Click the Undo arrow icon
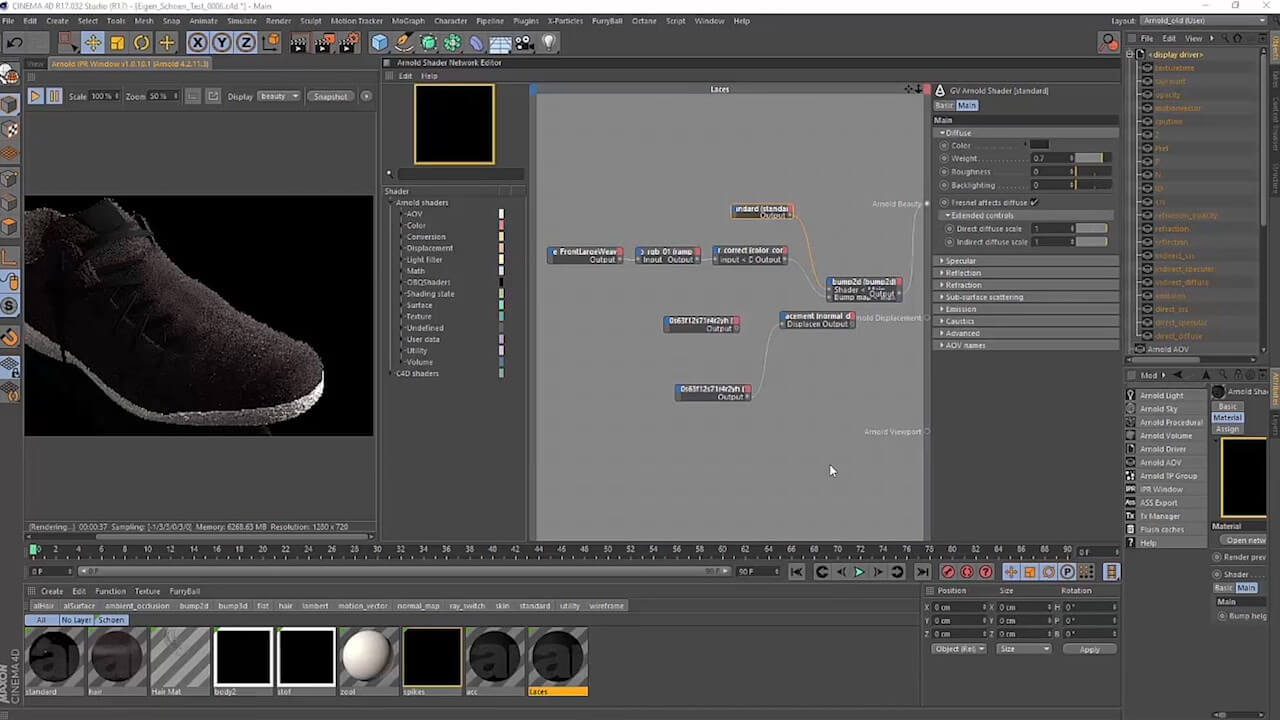This screenshot has height=720, width=1280. [x=15, y=42]
